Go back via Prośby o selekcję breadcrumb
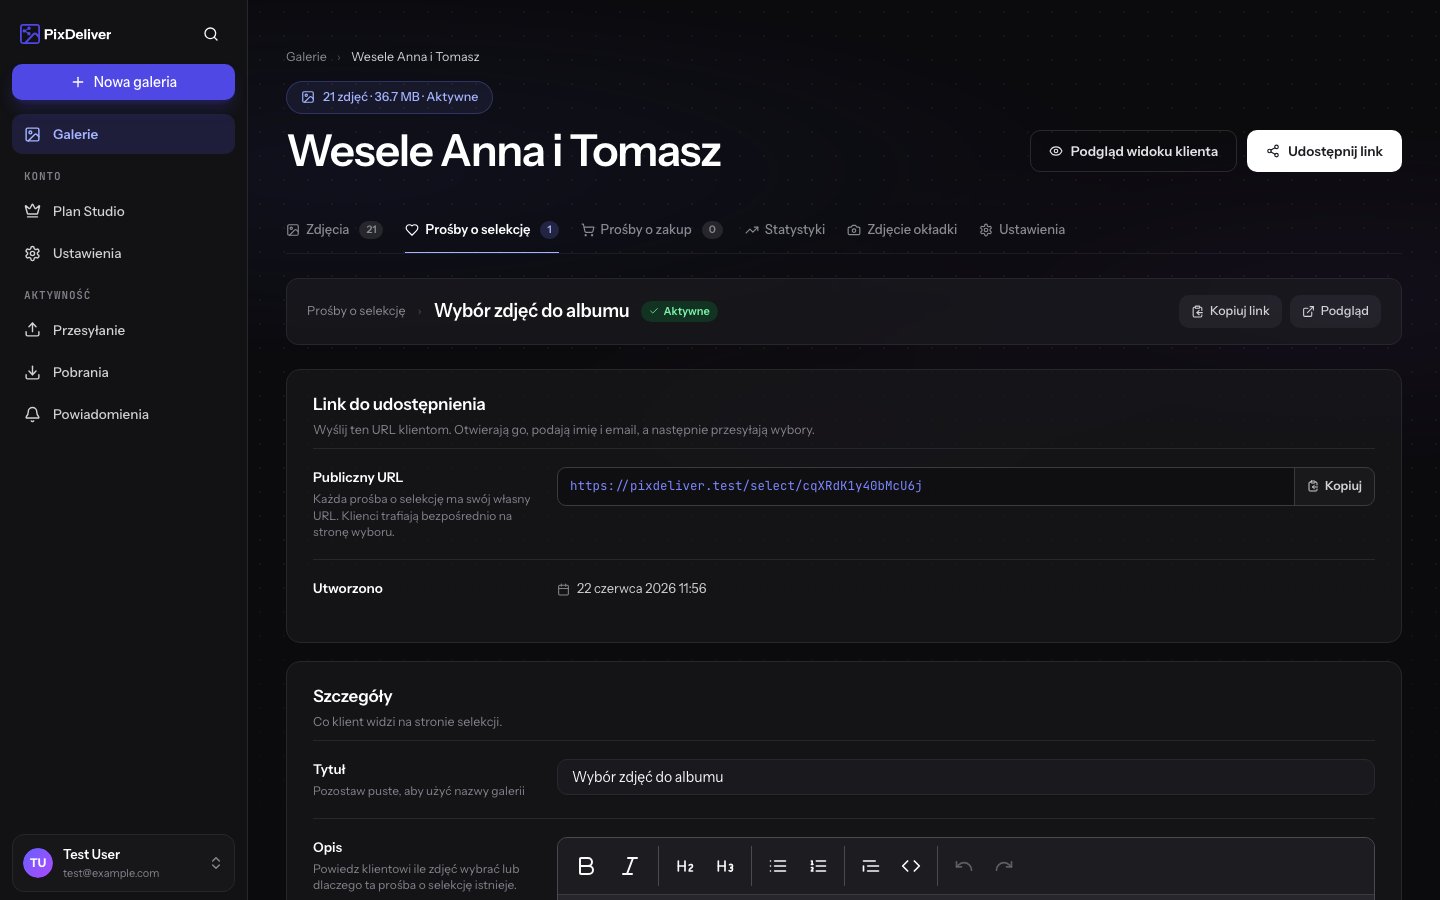Screen dimensions: 1440x900 [356, 311]
